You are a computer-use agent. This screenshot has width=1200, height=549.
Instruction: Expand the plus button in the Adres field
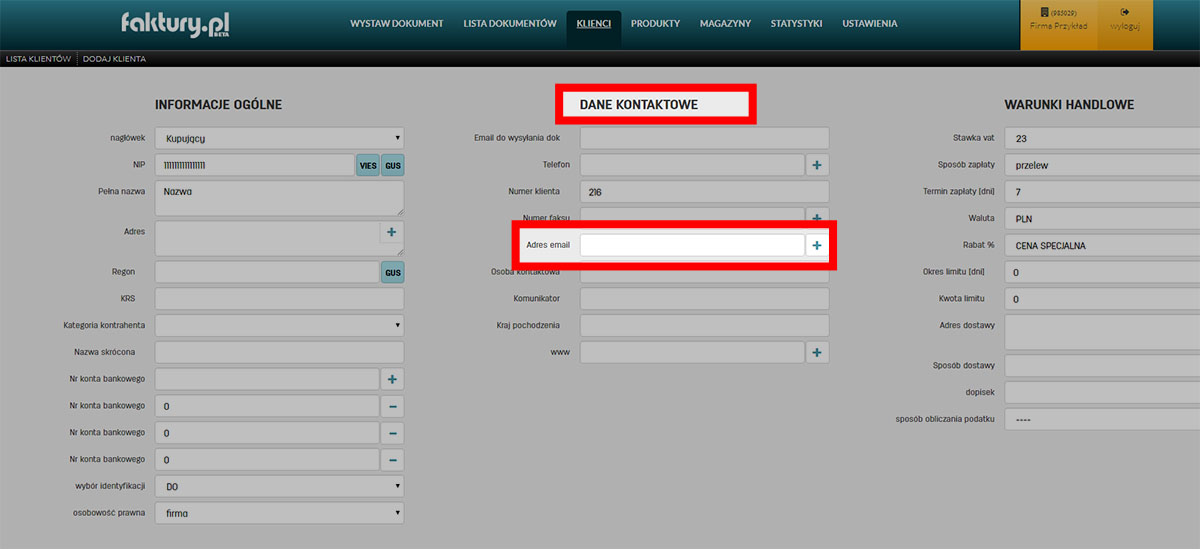(391, 232)
